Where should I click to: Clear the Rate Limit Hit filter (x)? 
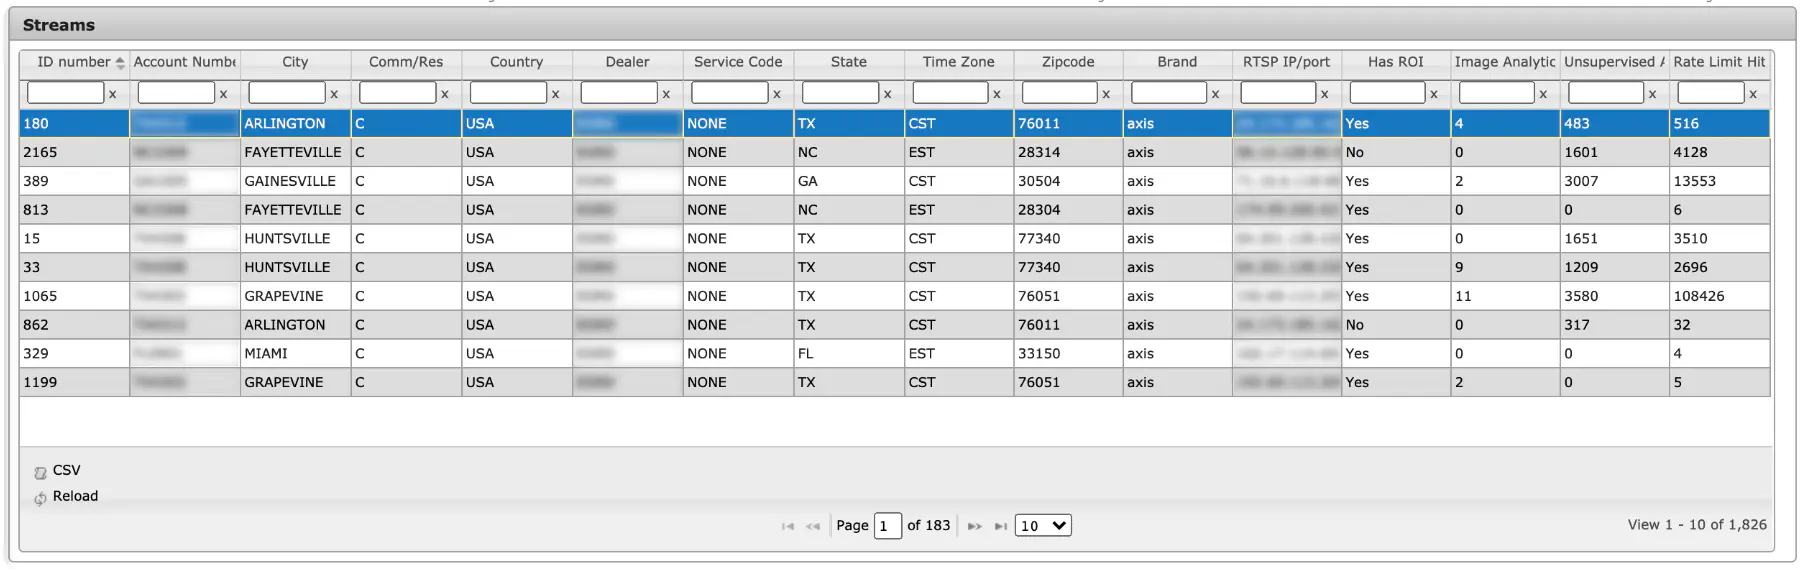point(1753,94)
